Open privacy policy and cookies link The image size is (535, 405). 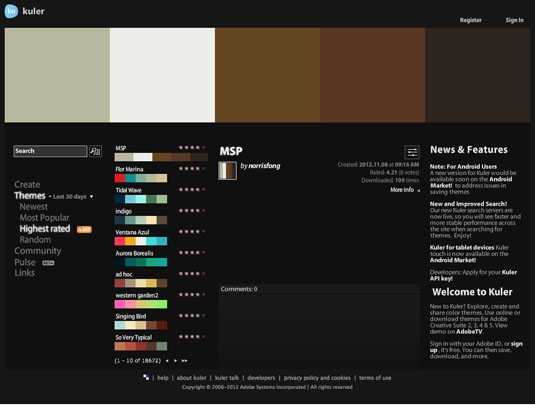[x=317, y=378]
